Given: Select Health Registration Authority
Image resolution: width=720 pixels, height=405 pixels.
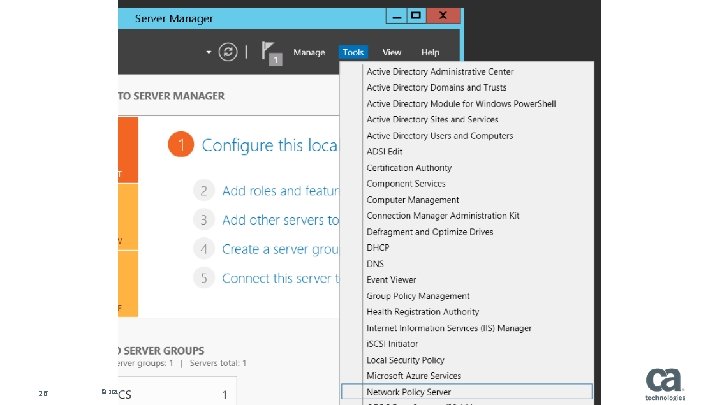Looking at the screenshot, I should [x=422, y=312].
